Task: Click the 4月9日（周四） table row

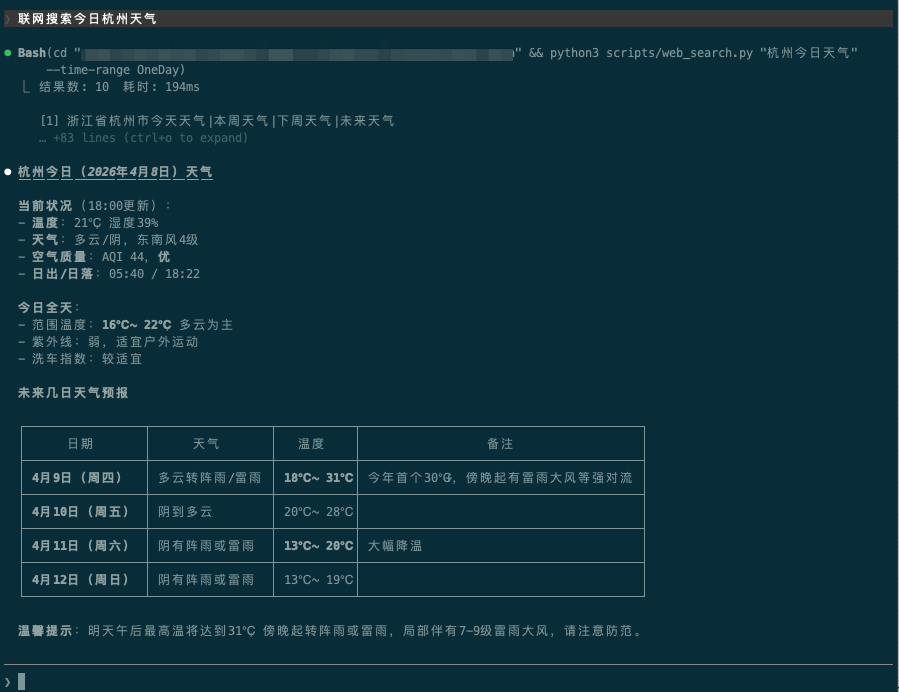Action: point(333,478)
